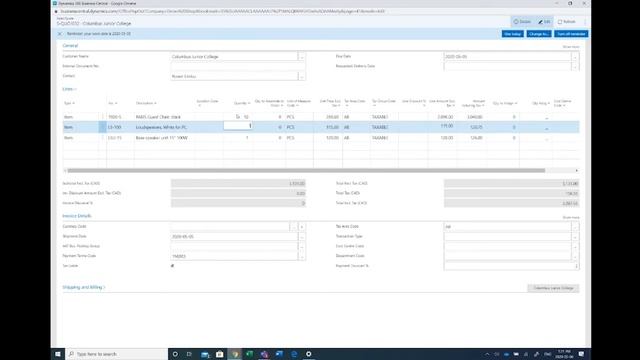Open the Requested Delivery Date picker

click(575, 66)
